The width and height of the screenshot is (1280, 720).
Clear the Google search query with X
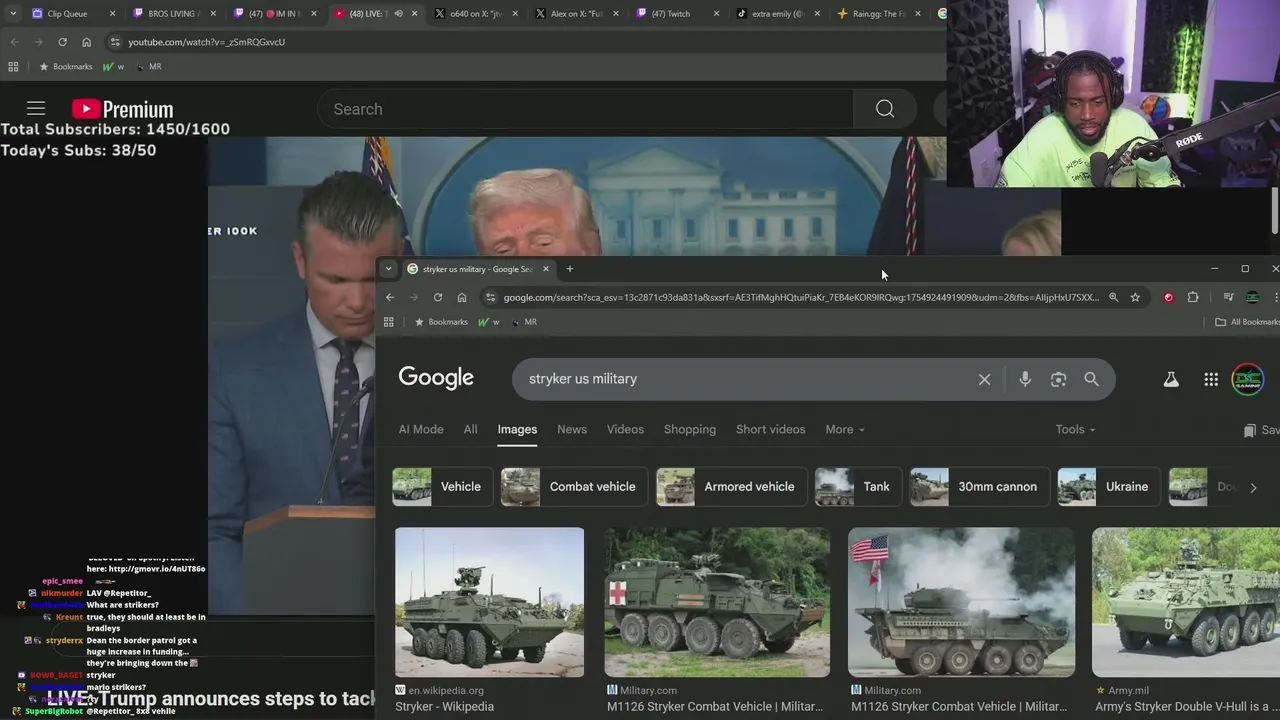tap(984, 379)
